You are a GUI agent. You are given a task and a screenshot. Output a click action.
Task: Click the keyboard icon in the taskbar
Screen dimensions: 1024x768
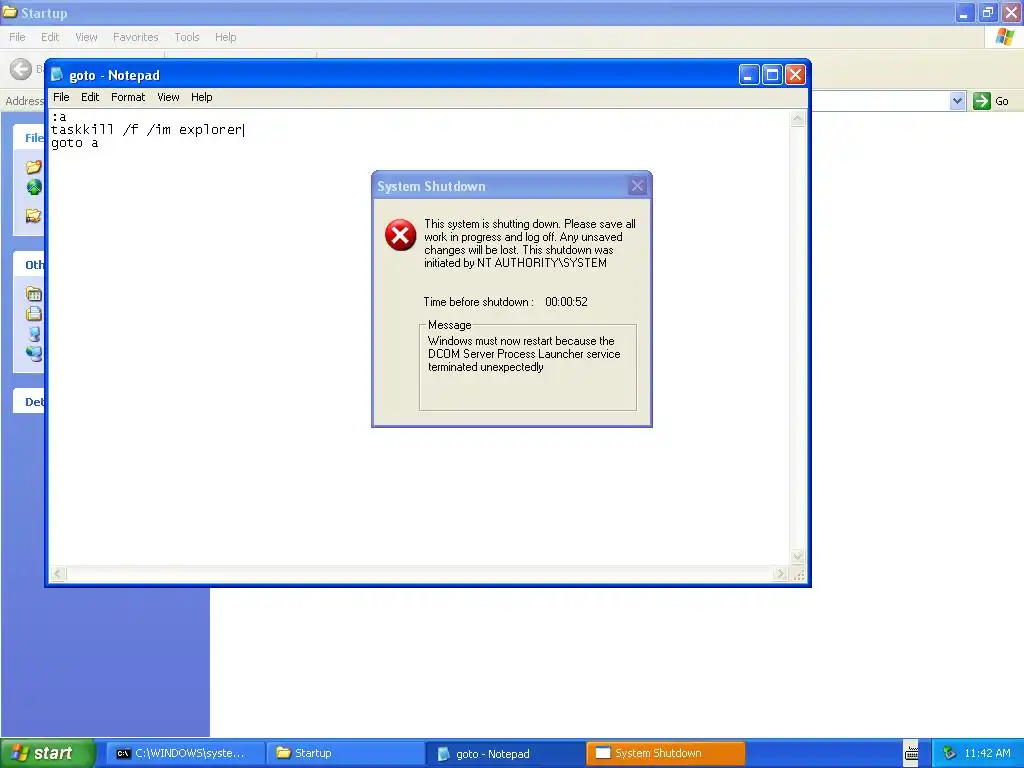[912, 754]
